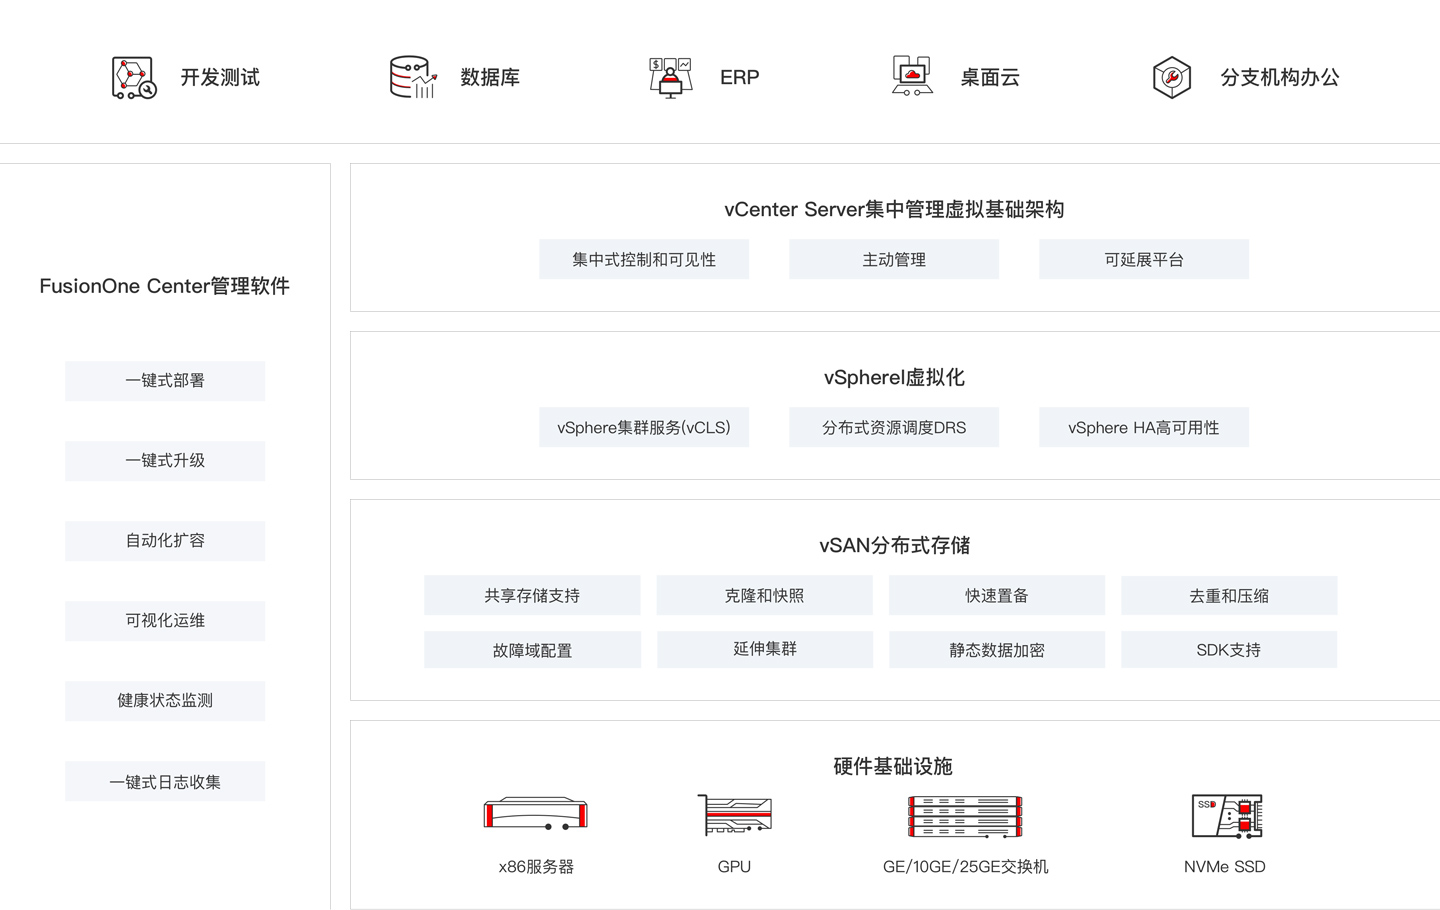
Task: Click the 分支机构办公 hexagon icon
Action: click(1172, 77)
